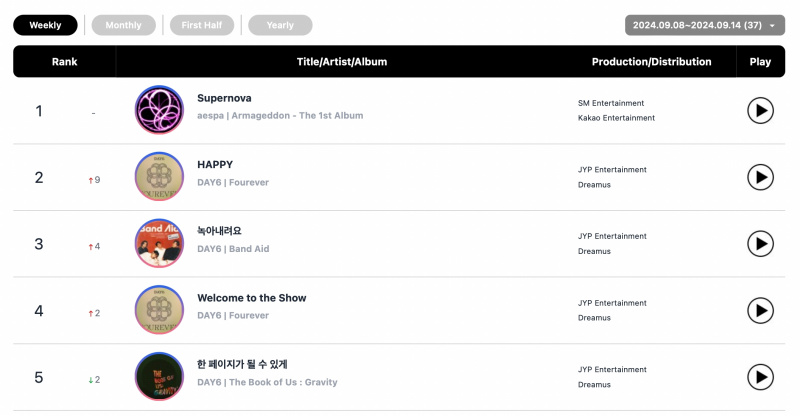Image resolution: width=800 pixels, height=416 pixels.
Task: Open the 2024.09.08~2024.09.14 week dropdown
Action: [x=705, y=25]
